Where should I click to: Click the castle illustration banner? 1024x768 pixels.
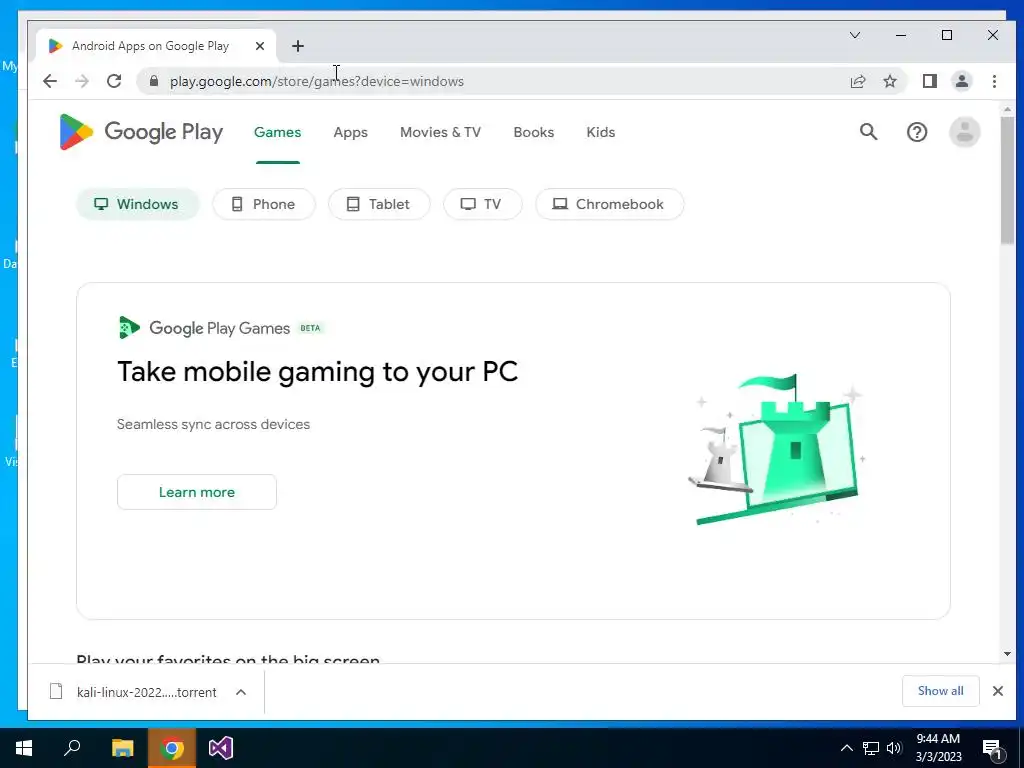(777, 449)
